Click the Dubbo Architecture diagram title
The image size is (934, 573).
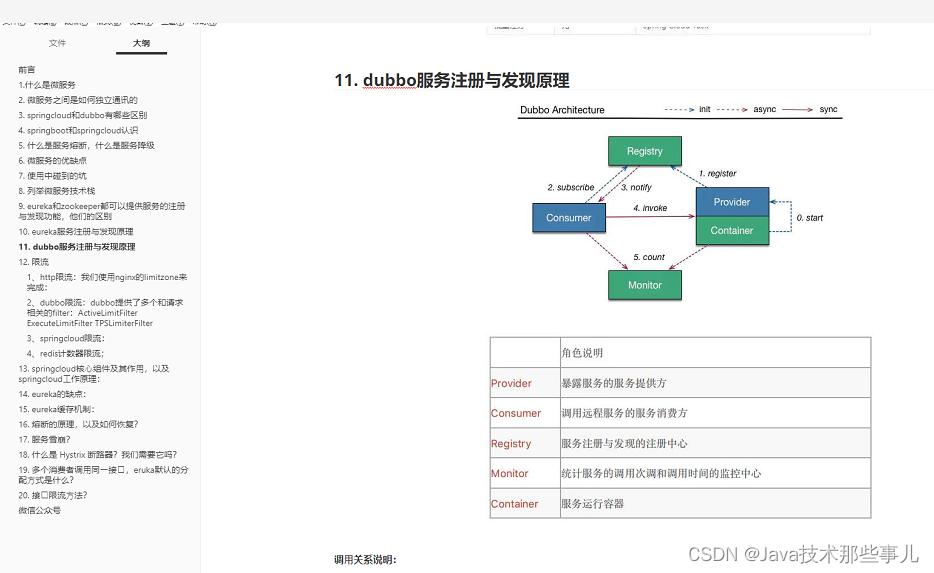pos(562,110)
